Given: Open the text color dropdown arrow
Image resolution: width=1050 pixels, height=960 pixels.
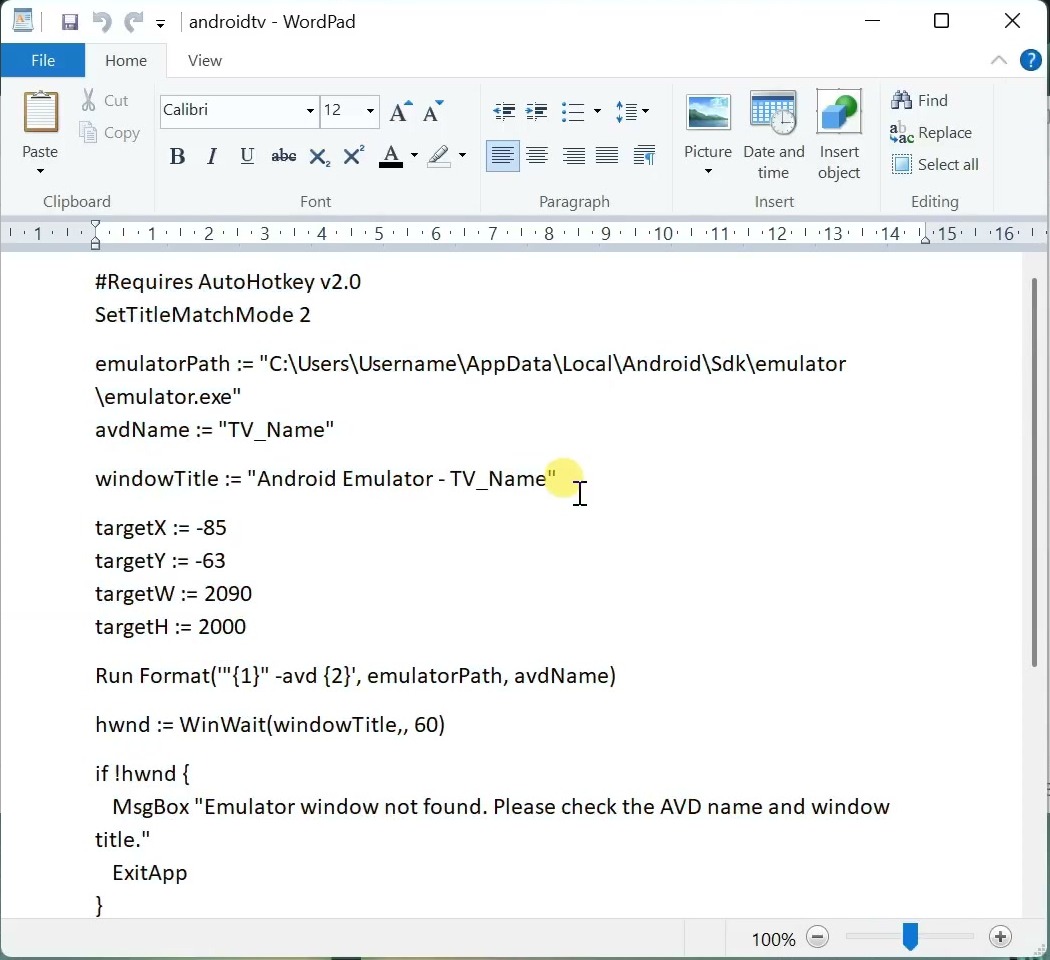Looking at the screenshot, I should point(415,156).
